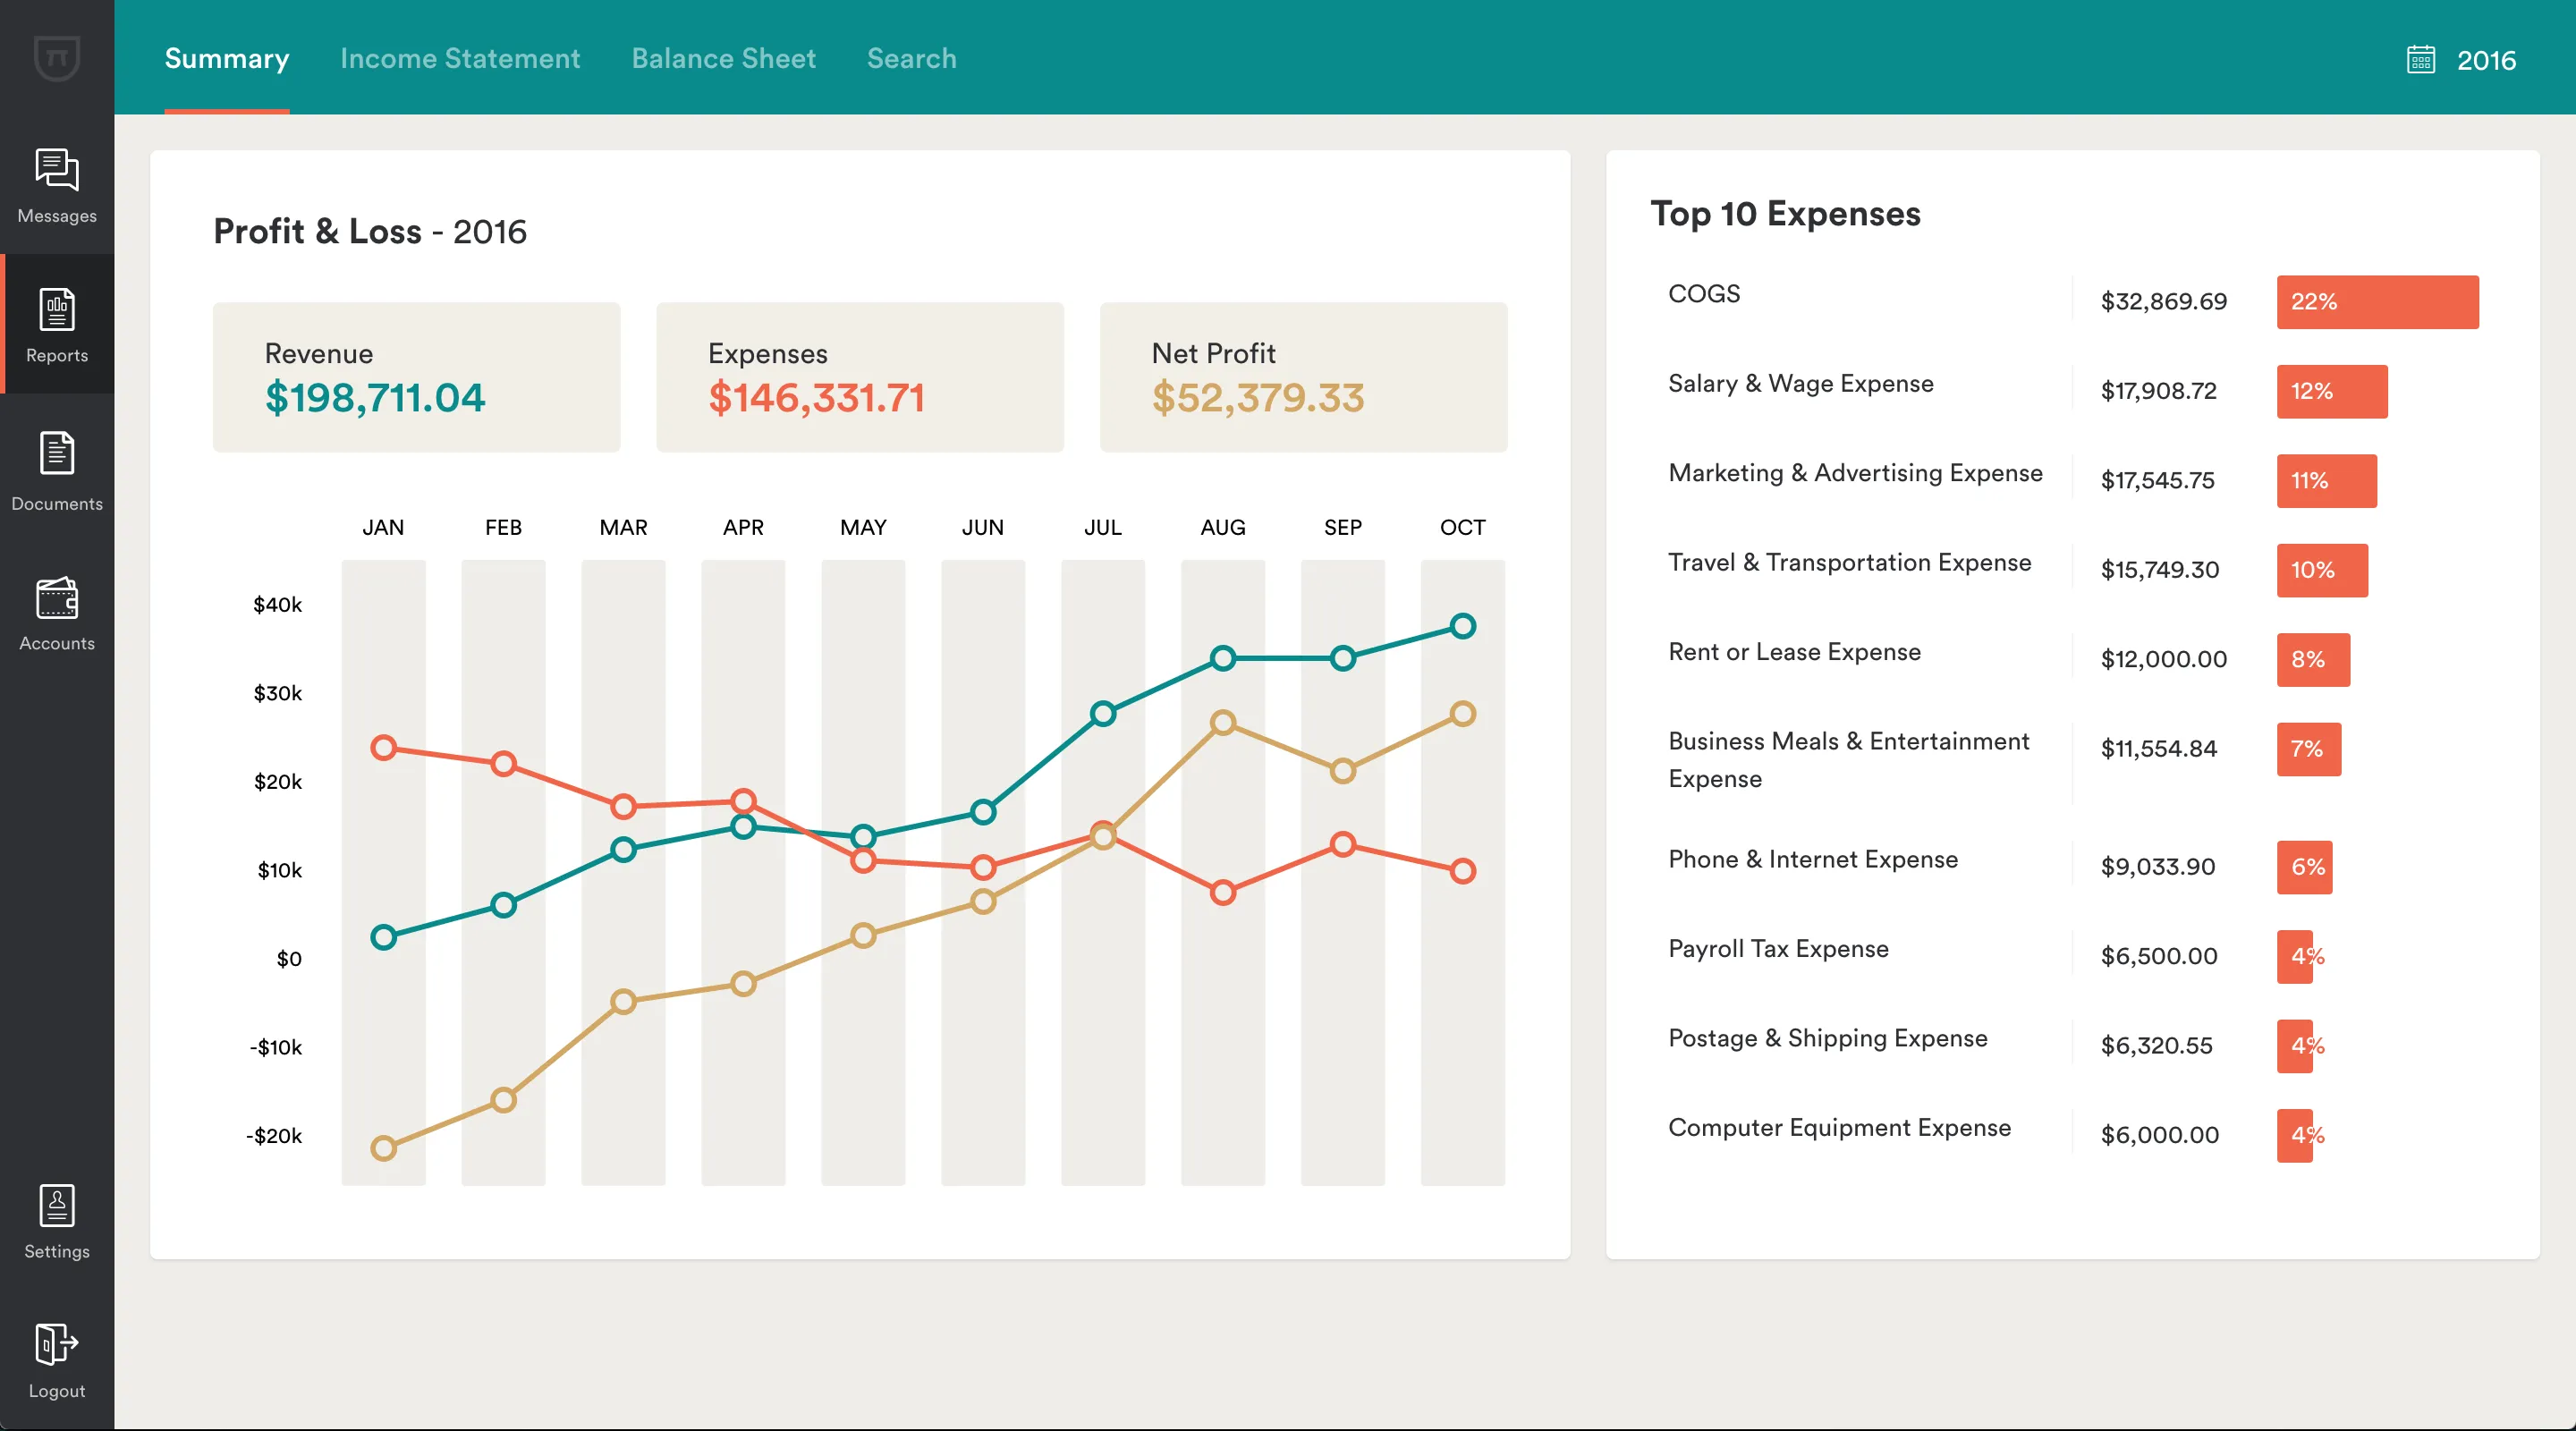The image size is (2576, 1431).
Task: Go to Accounts wallet icon
Action: point(57,598)
